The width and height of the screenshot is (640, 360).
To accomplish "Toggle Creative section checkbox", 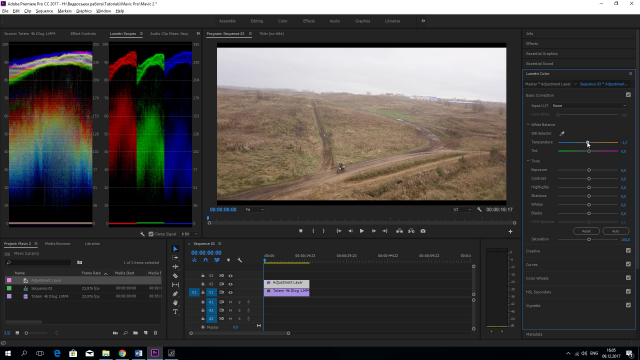I will [628, 251].
